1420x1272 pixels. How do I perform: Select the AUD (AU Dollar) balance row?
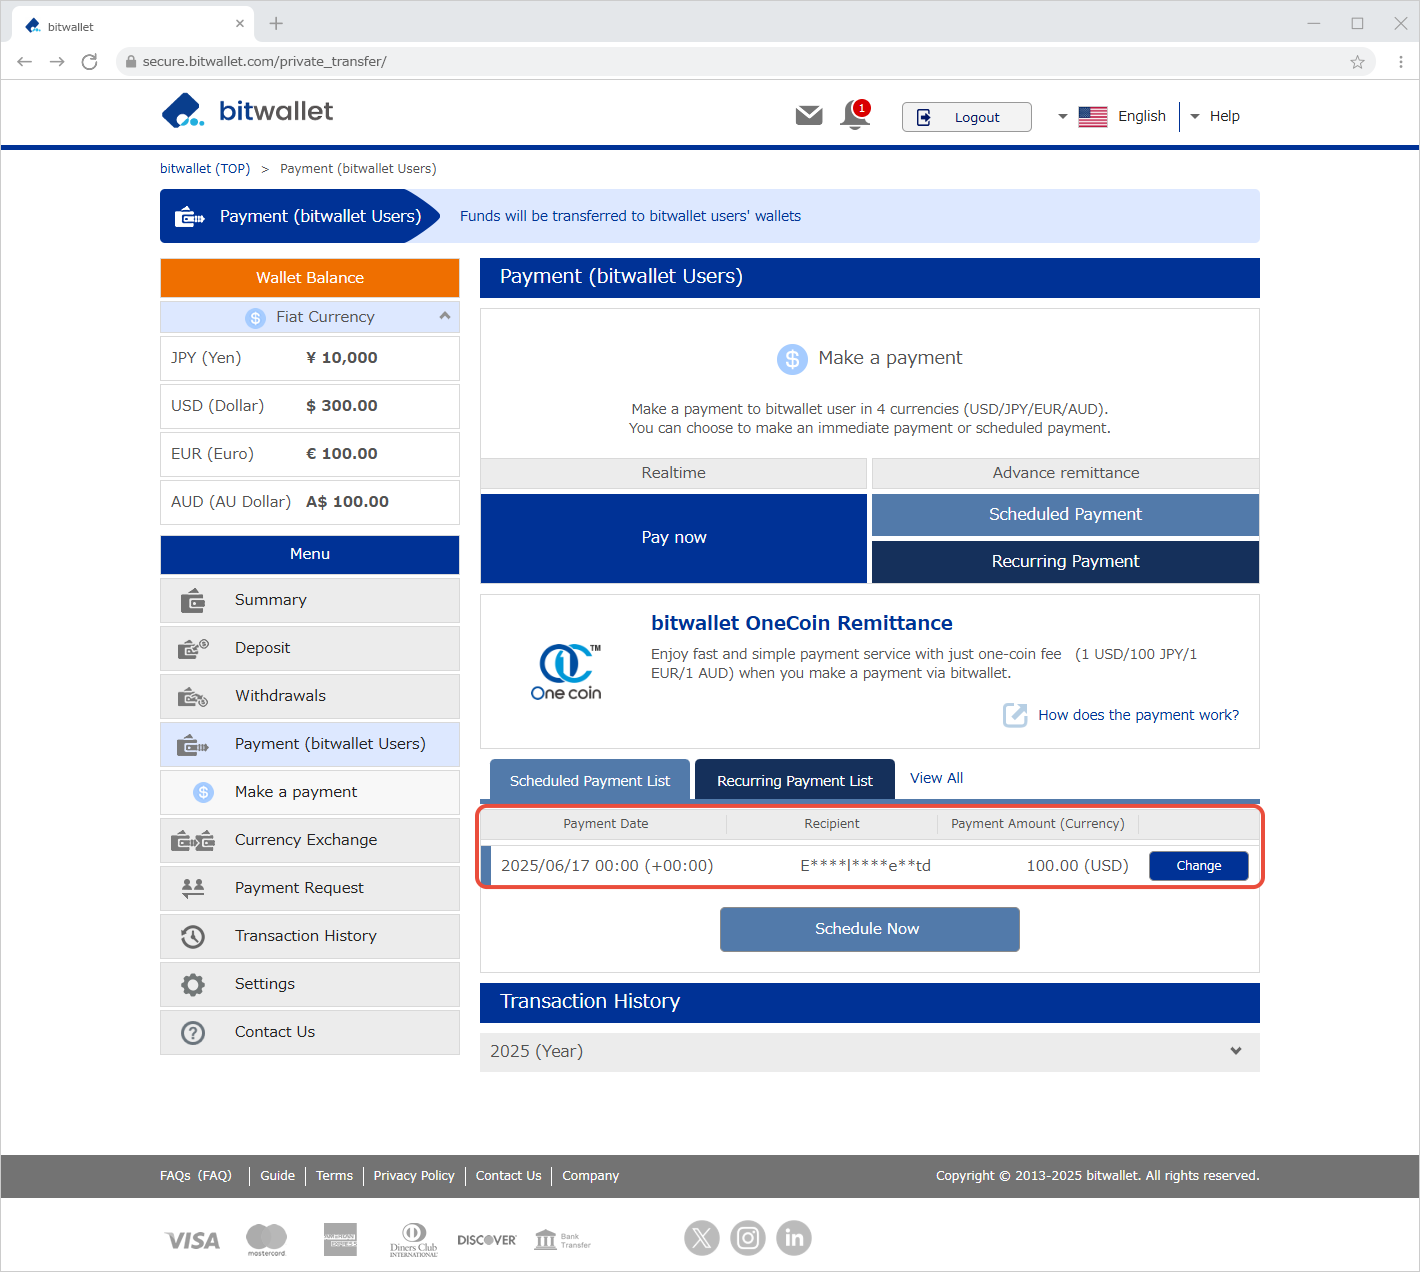coord(310,502)
